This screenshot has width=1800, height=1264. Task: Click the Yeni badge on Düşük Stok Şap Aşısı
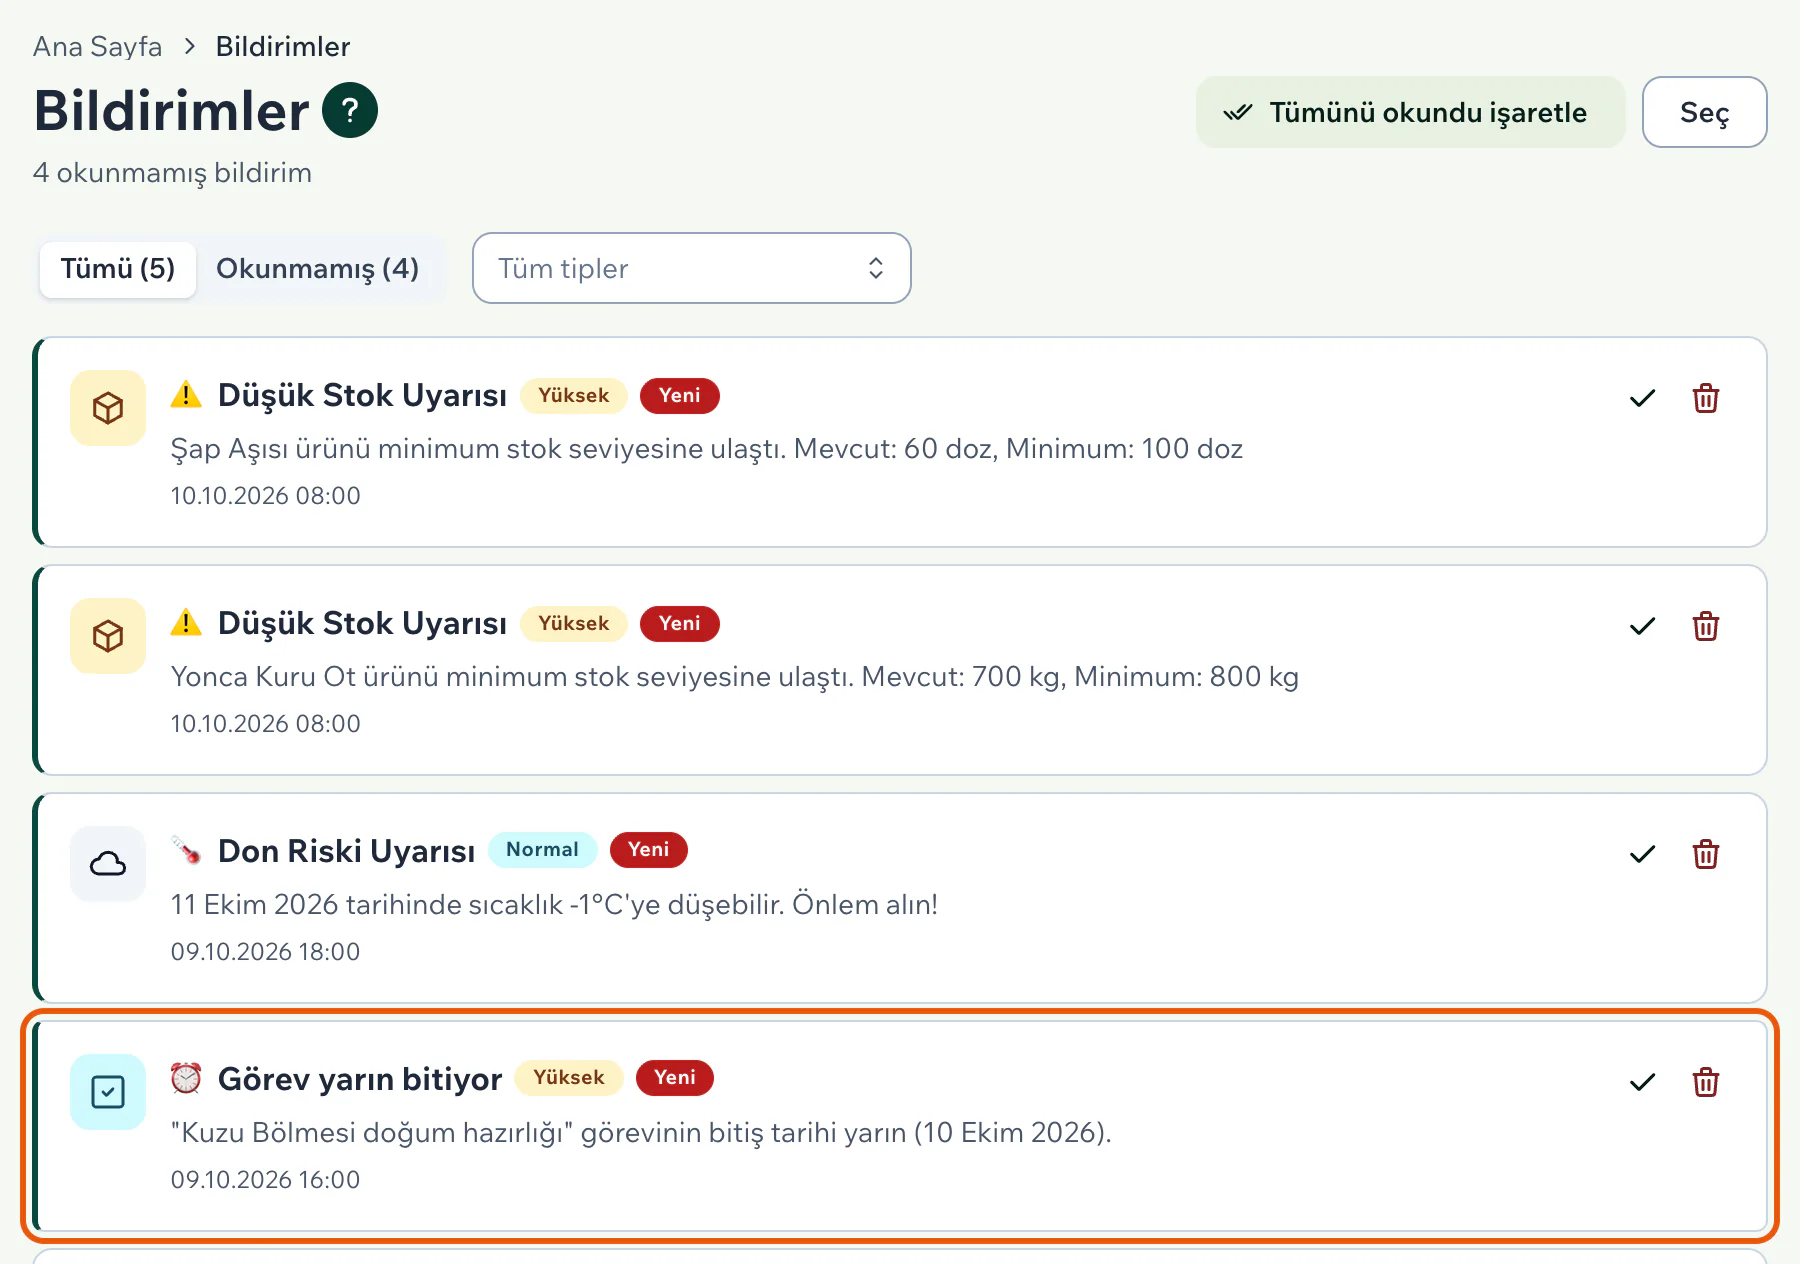tap(679, 395)
